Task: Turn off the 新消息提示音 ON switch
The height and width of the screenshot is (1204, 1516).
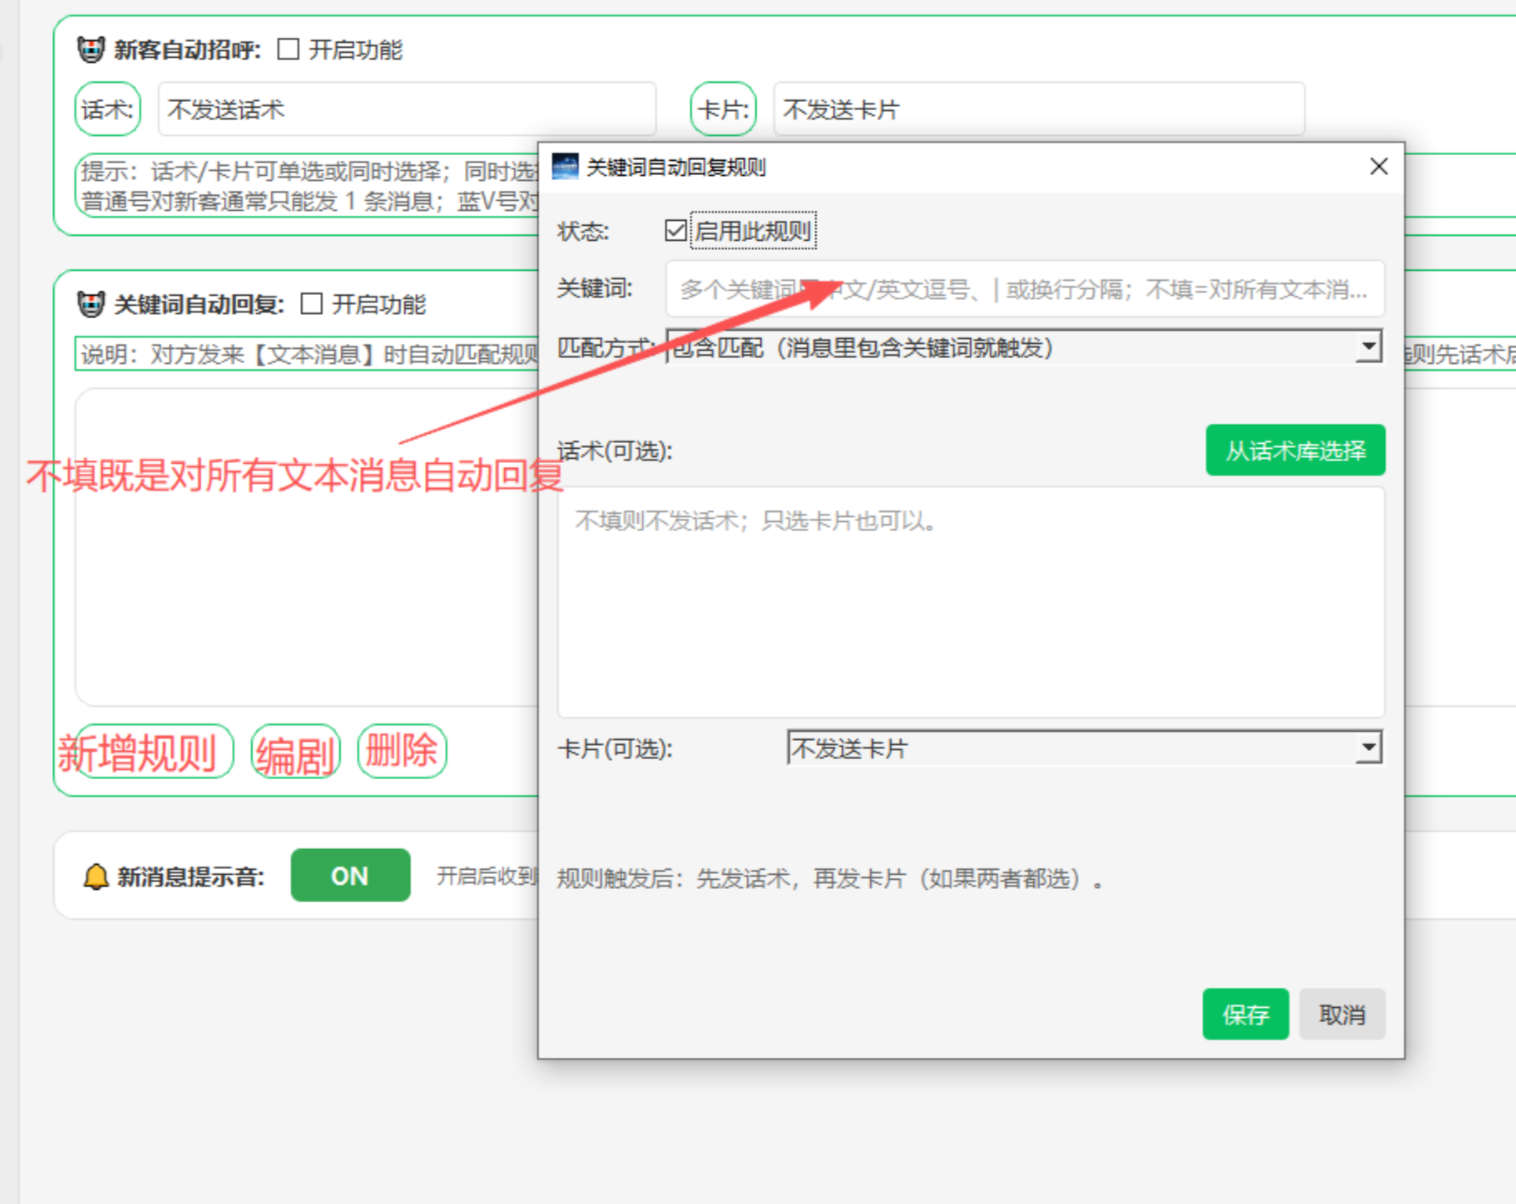Action: (x=350, y=876)
